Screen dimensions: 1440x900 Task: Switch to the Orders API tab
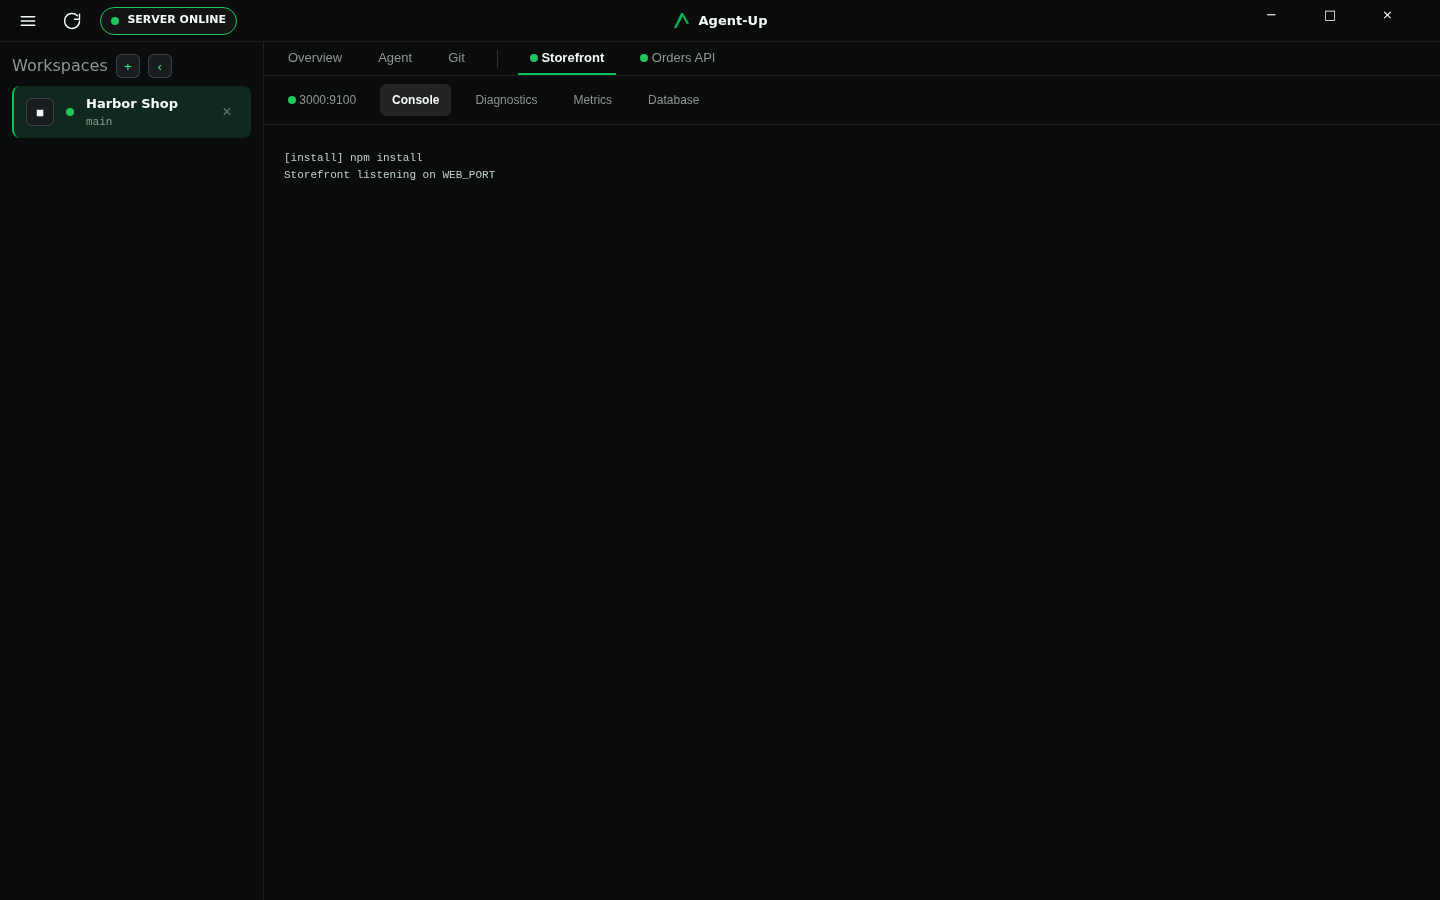pyautogui.click(x=678, y=58)
